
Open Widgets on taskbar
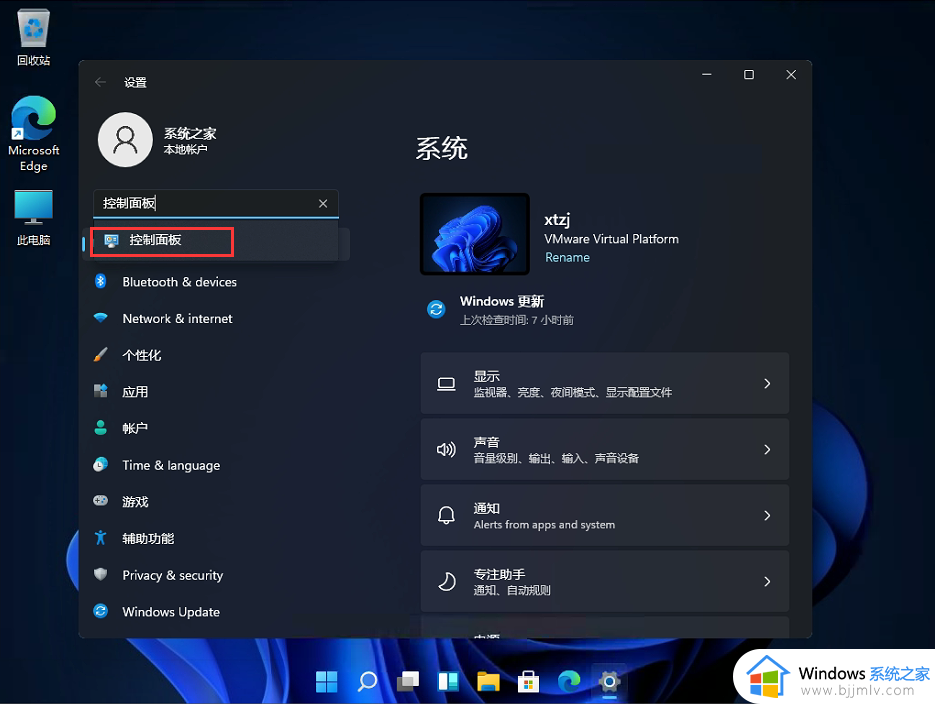(x=448, y=681)
